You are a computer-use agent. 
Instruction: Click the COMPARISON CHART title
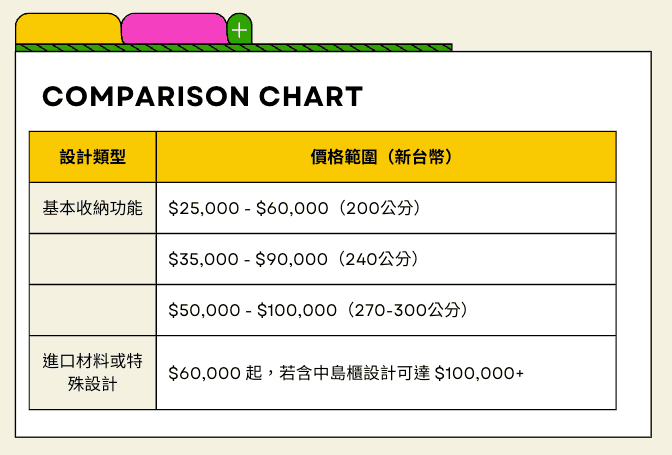click(x=202, y=97)
